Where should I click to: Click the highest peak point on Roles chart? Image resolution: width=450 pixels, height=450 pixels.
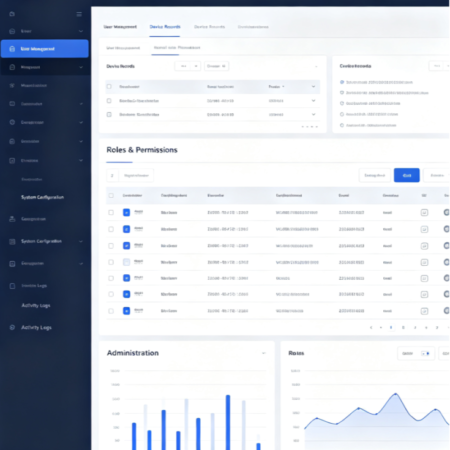point(396,394)
